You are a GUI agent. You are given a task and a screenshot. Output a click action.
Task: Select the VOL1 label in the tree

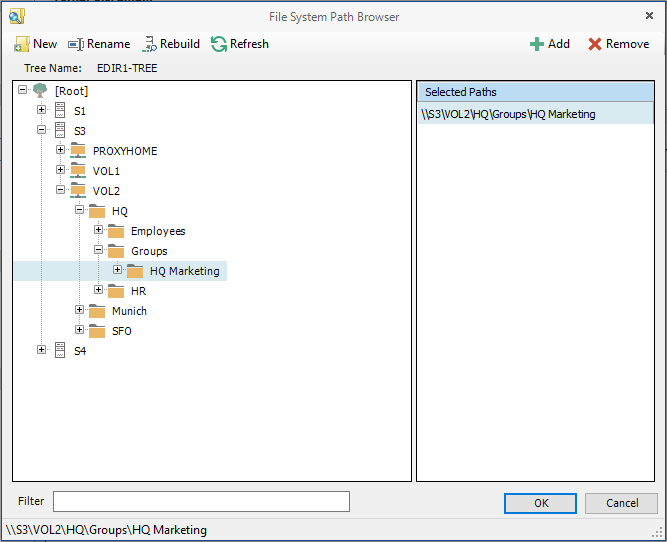click(106, 171)
